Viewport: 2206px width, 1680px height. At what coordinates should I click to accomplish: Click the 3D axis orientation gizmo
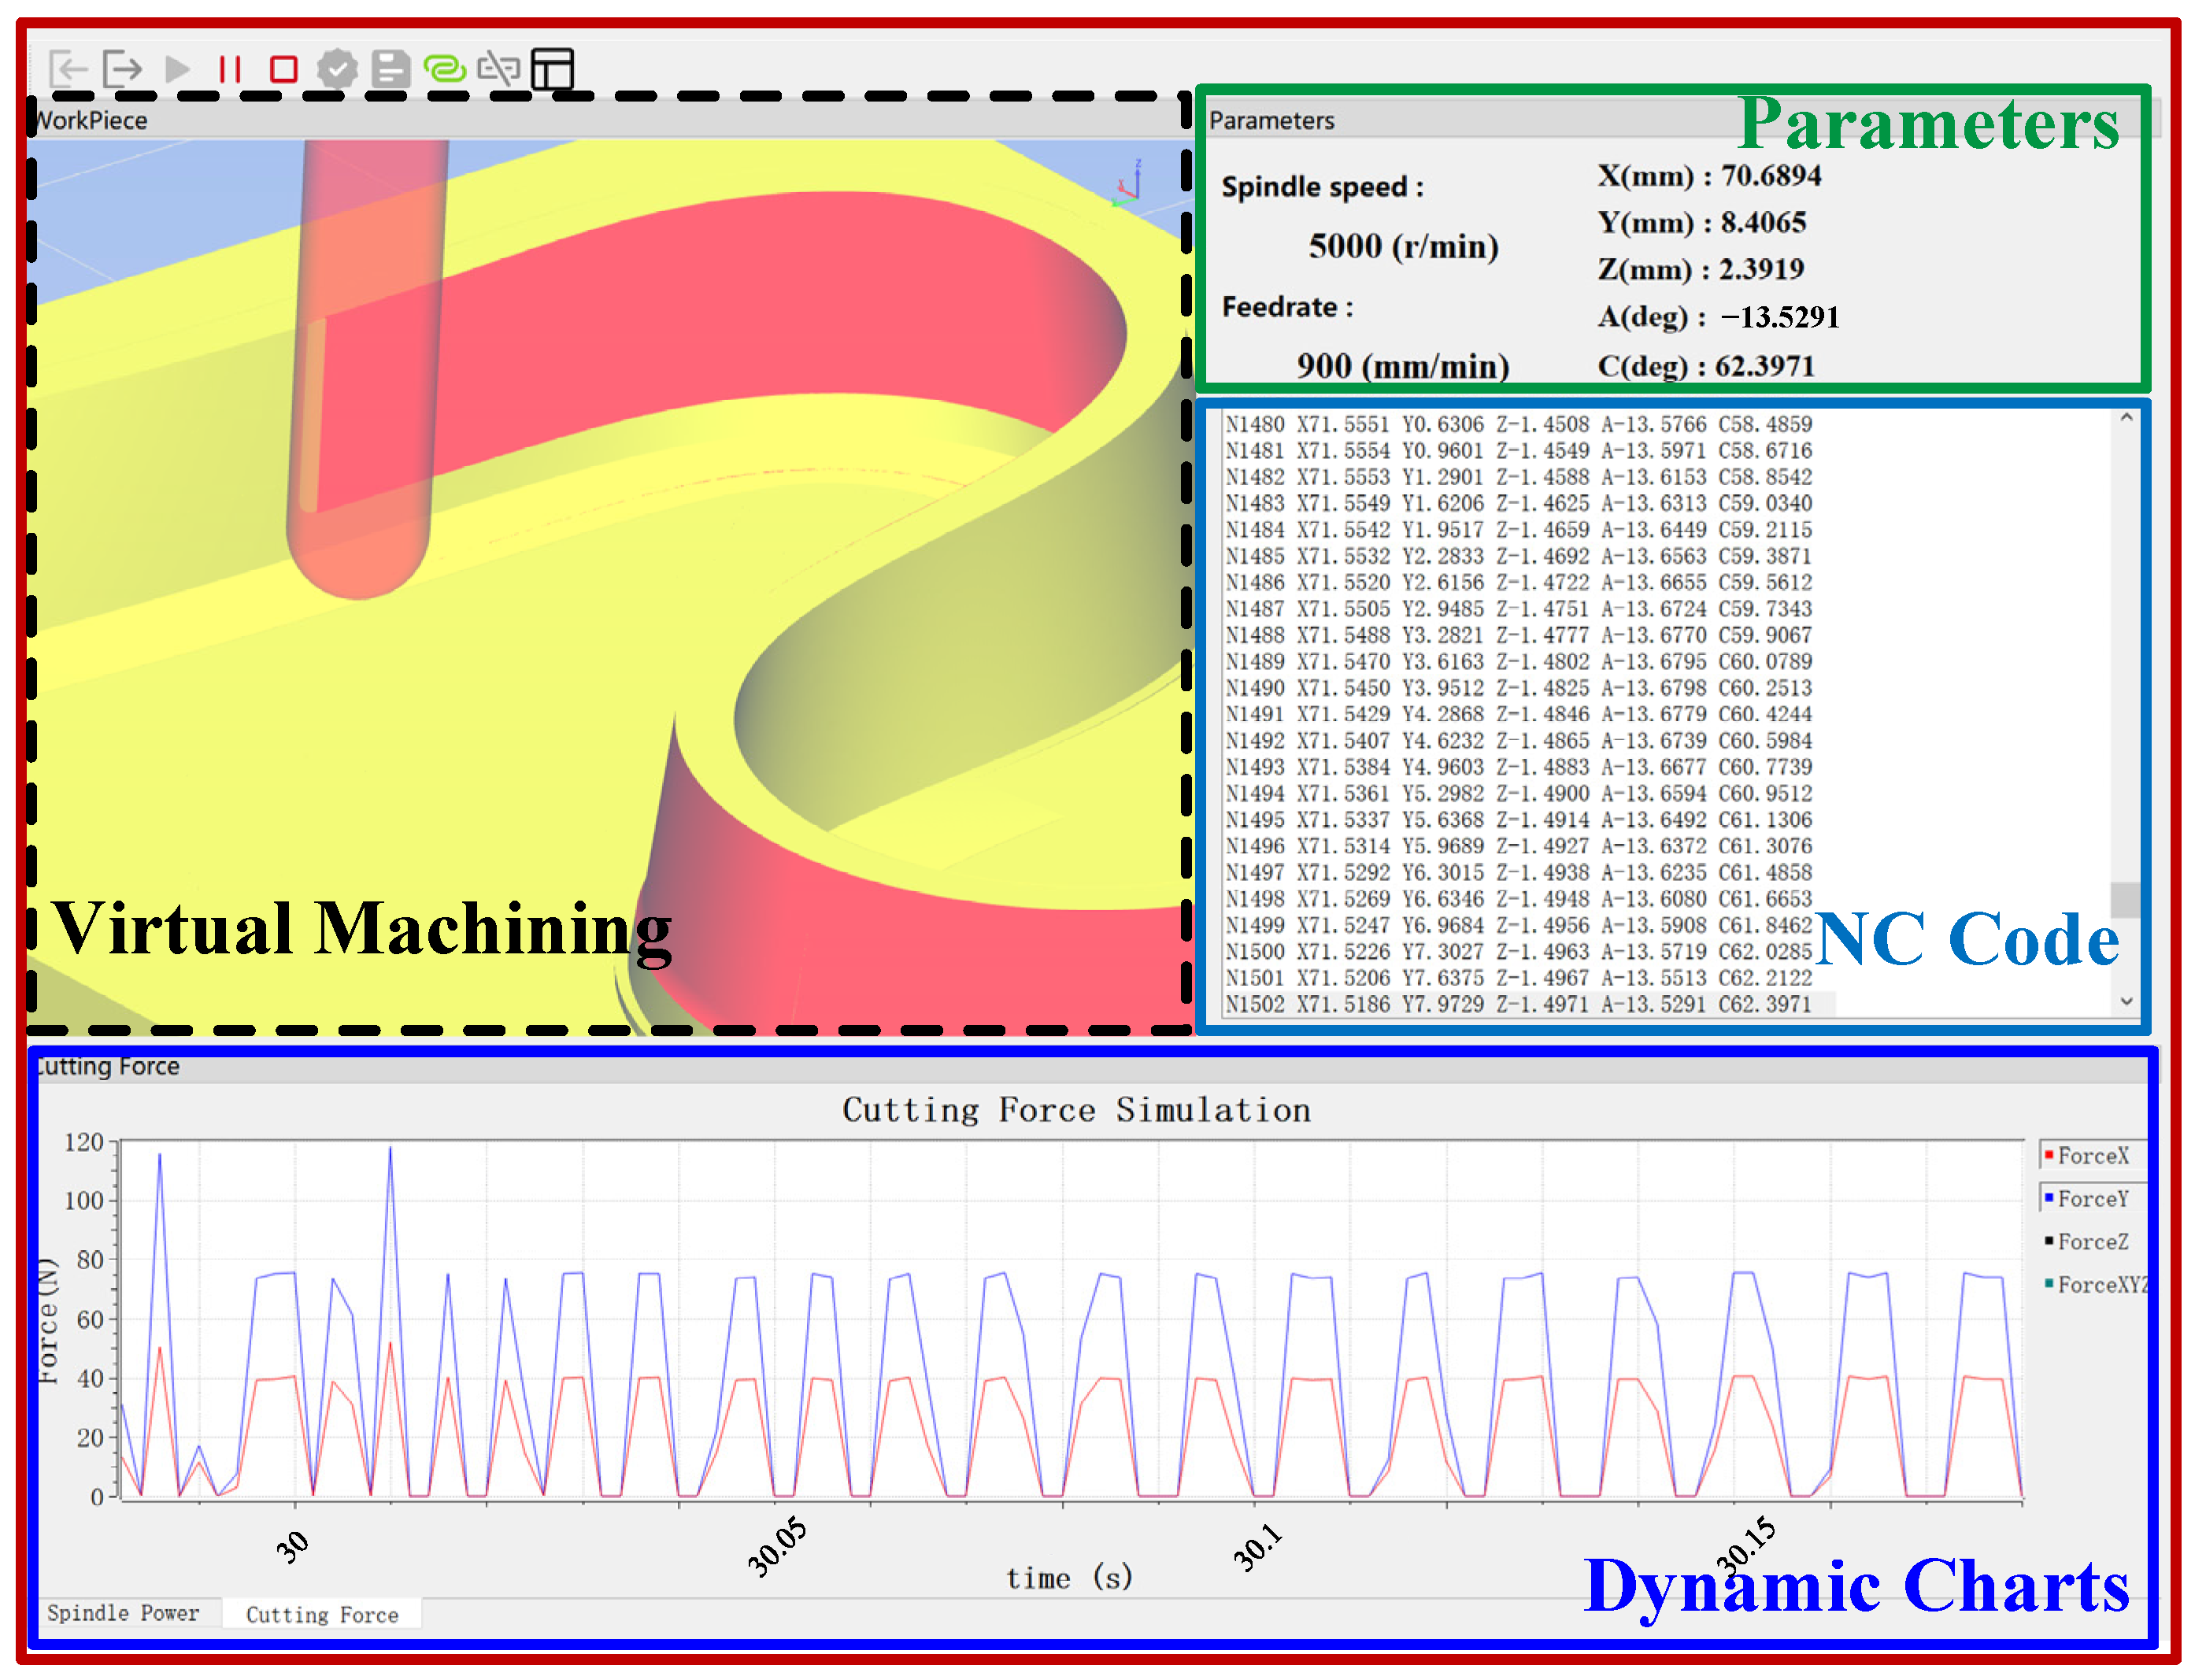point(1130,184)
